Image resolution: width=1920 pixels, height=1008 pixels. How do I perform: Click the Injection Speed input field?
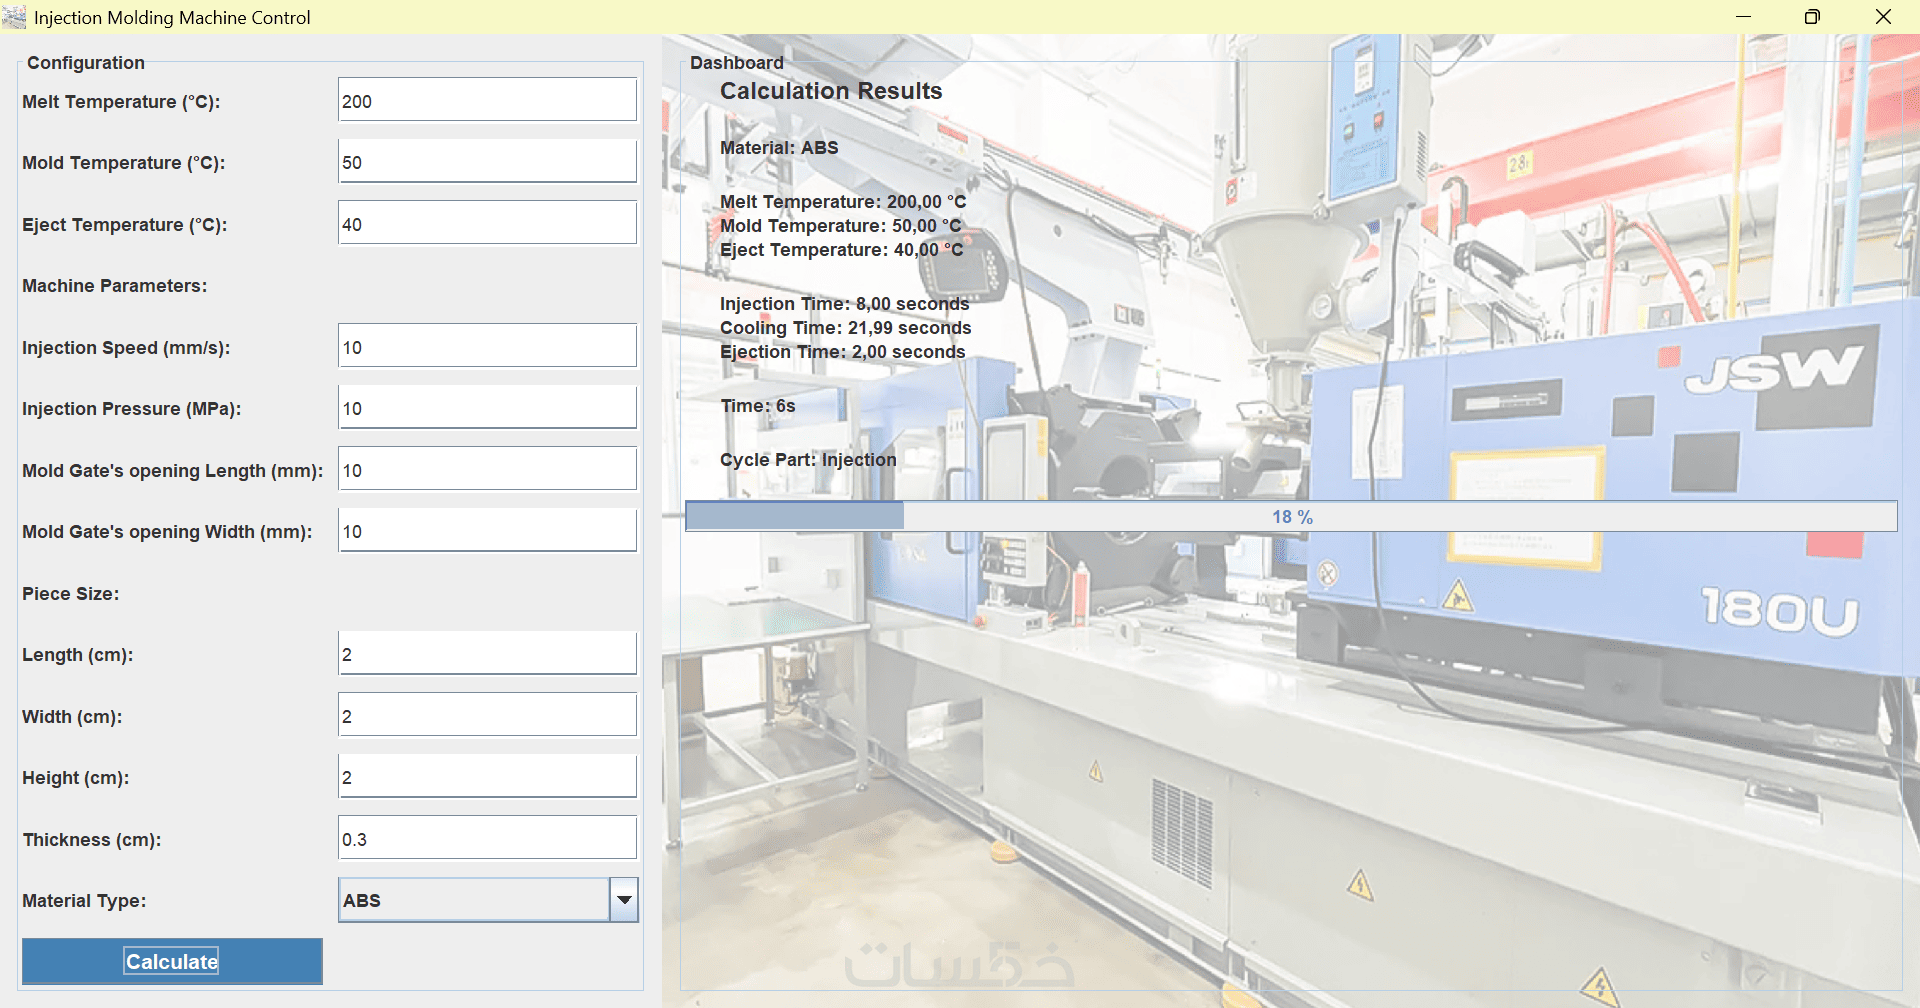point(487,346)
